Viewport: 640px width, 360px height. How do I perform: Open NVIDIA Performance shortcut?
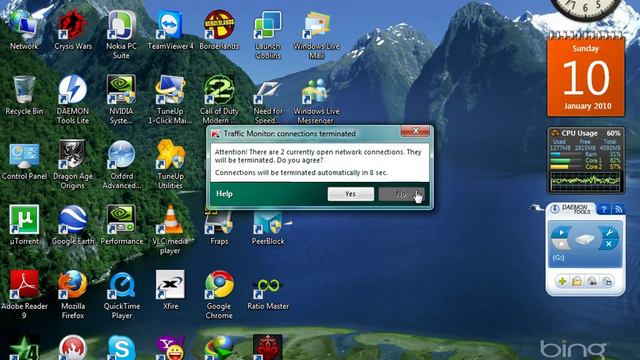[x=121, y=226]
